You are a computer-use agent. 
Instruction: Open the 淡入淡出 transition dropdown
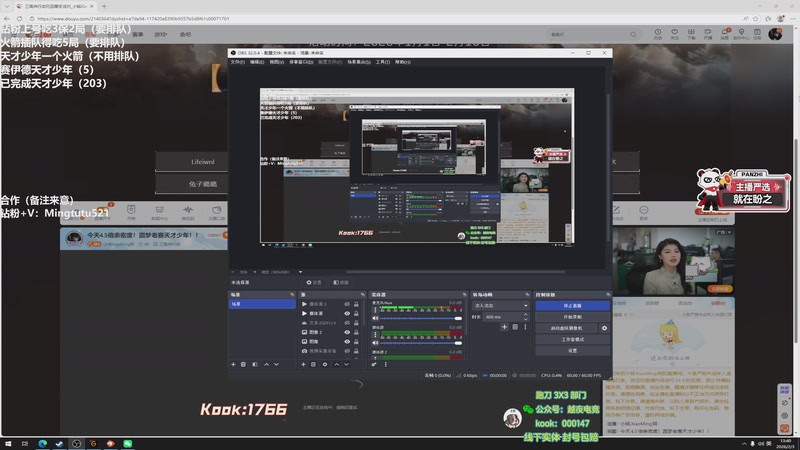(501, 306)
